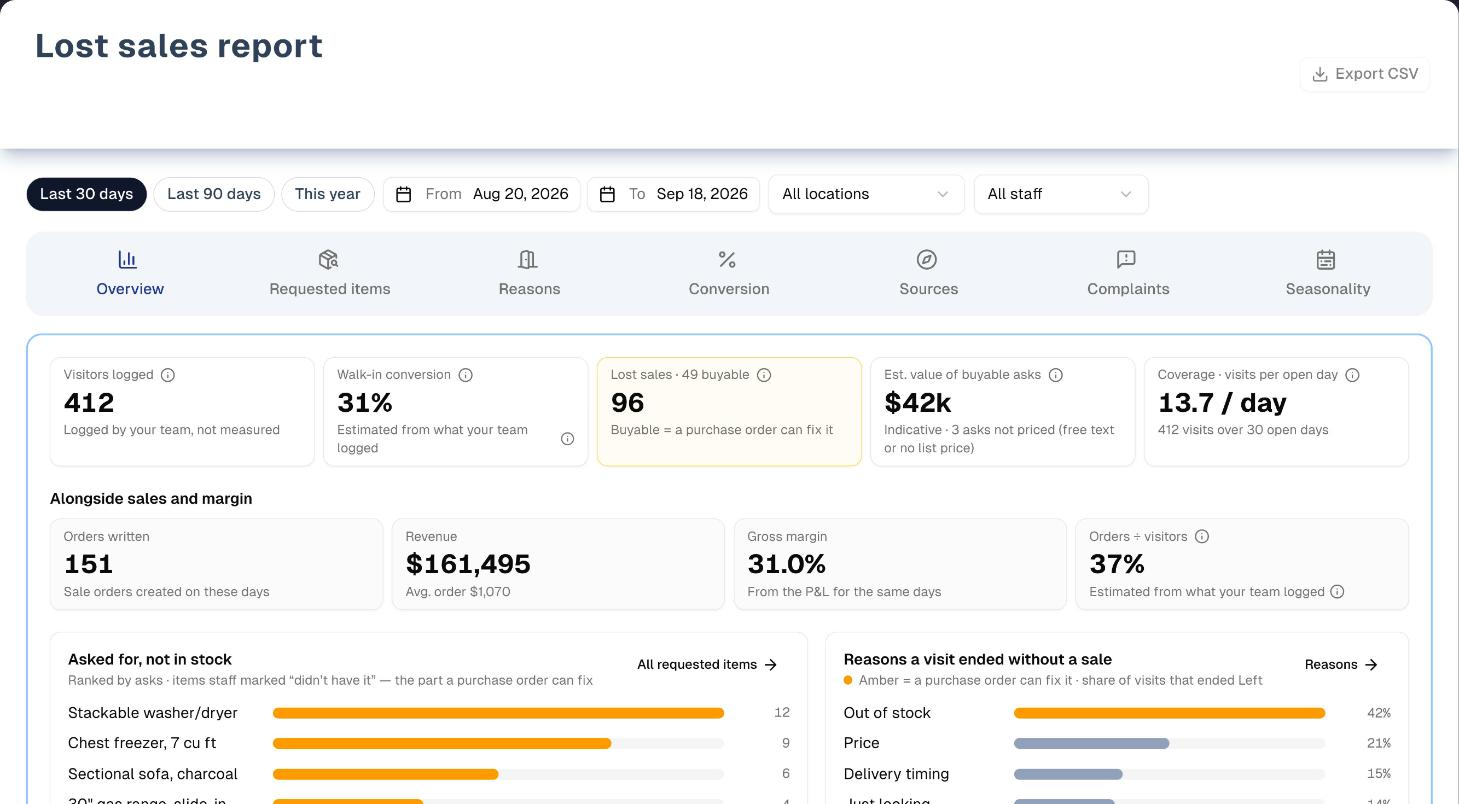Screen dimensions: 1459x804
Task: Click info icon after 'Estimated from what your team logged' in Walk-in card
Action: point(567,438)
